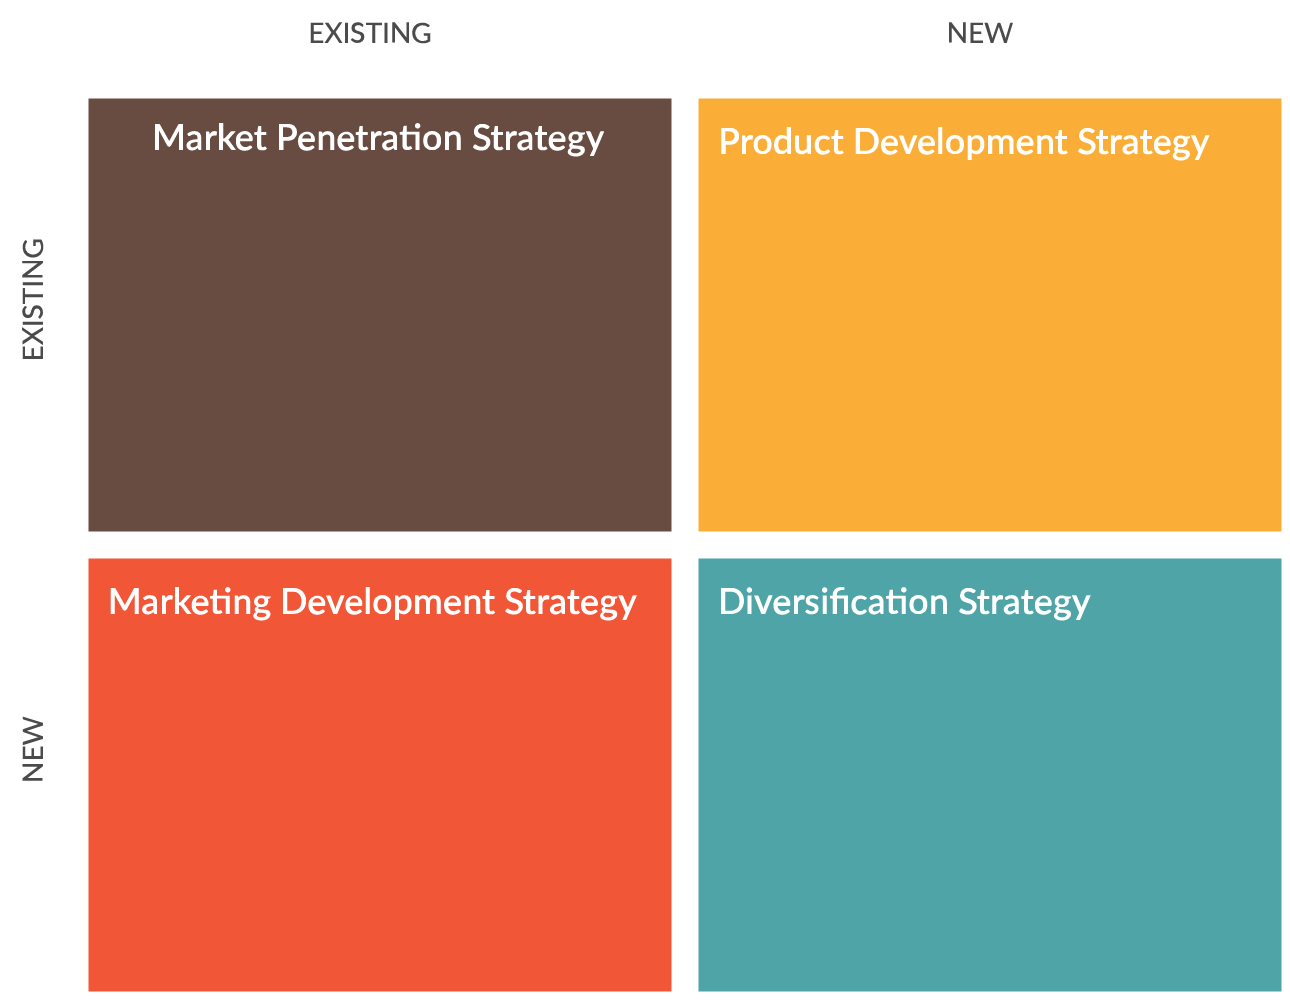Click the word Marketing in red box
The width and height of the screenshot is (1290, 1000).
point(190,602)
